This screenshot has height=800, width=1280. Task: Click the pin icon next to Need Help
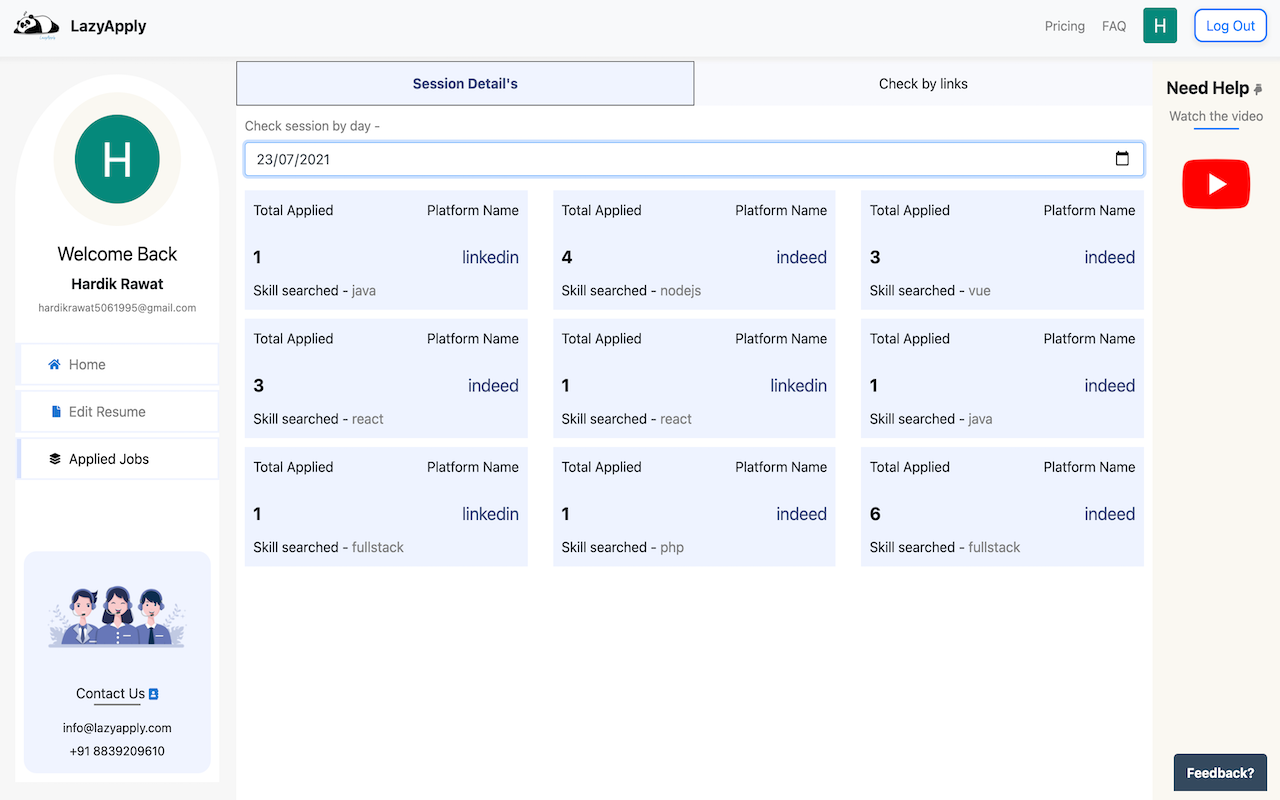point(1260,88)
